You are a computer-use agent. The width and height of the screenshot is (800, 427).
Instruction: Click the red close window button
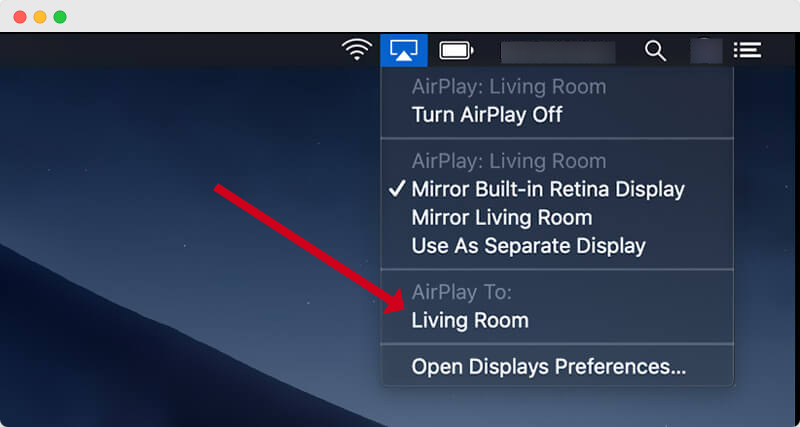[20, 17]
